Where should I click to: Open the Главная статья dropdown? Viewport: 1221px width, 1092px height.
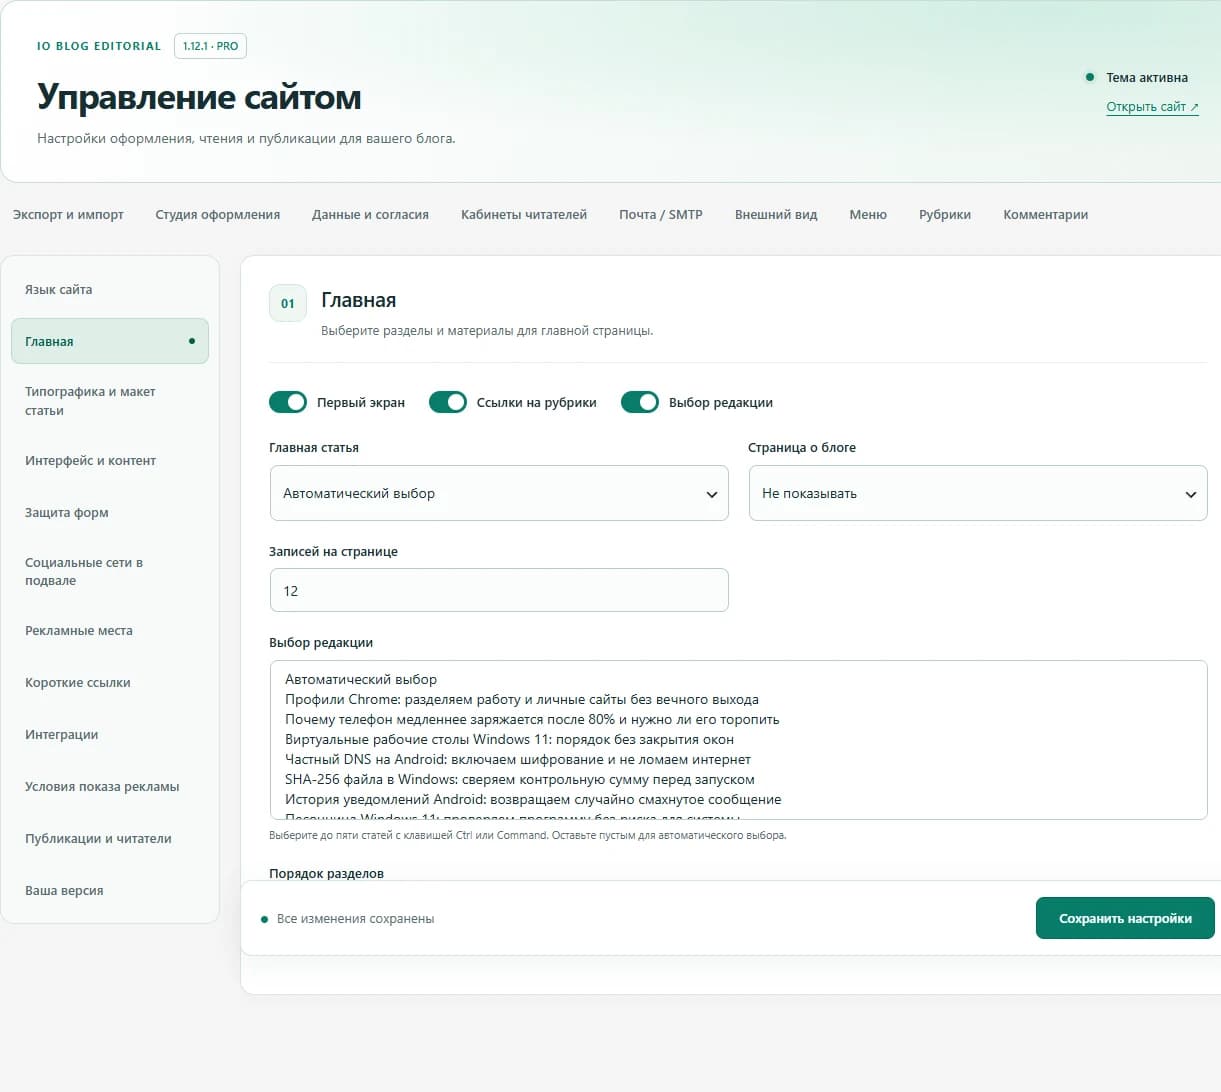coord(499,493)
